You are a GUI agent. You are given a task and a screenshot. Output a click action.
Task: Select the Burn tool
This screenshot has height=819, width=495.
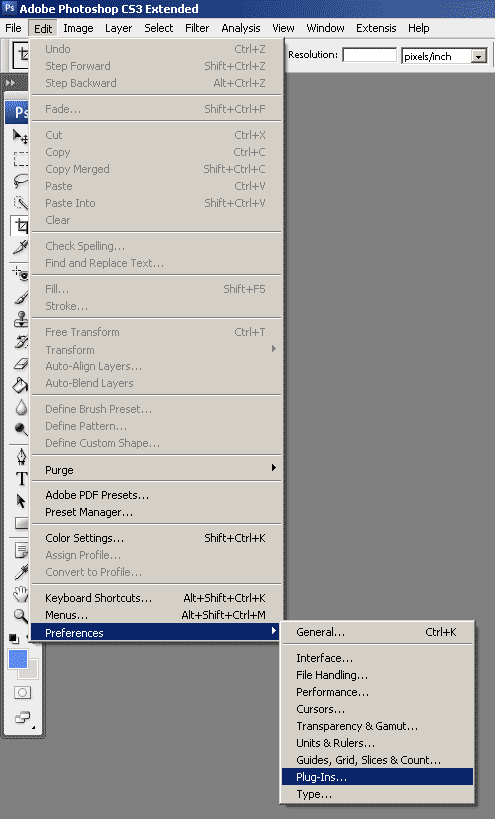[x=20, y=429]
